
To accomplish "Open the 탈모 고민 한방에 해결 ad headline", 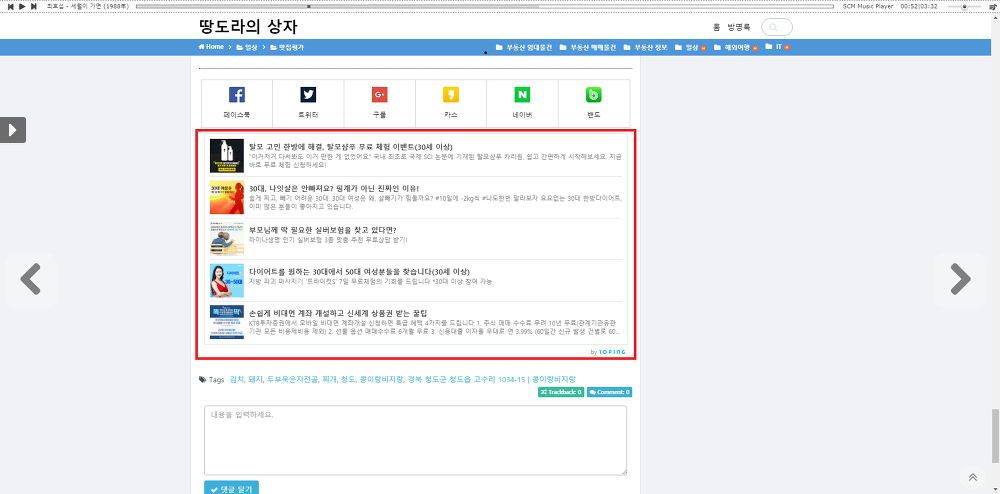I will pyautogui.click(x=351, y=147).
